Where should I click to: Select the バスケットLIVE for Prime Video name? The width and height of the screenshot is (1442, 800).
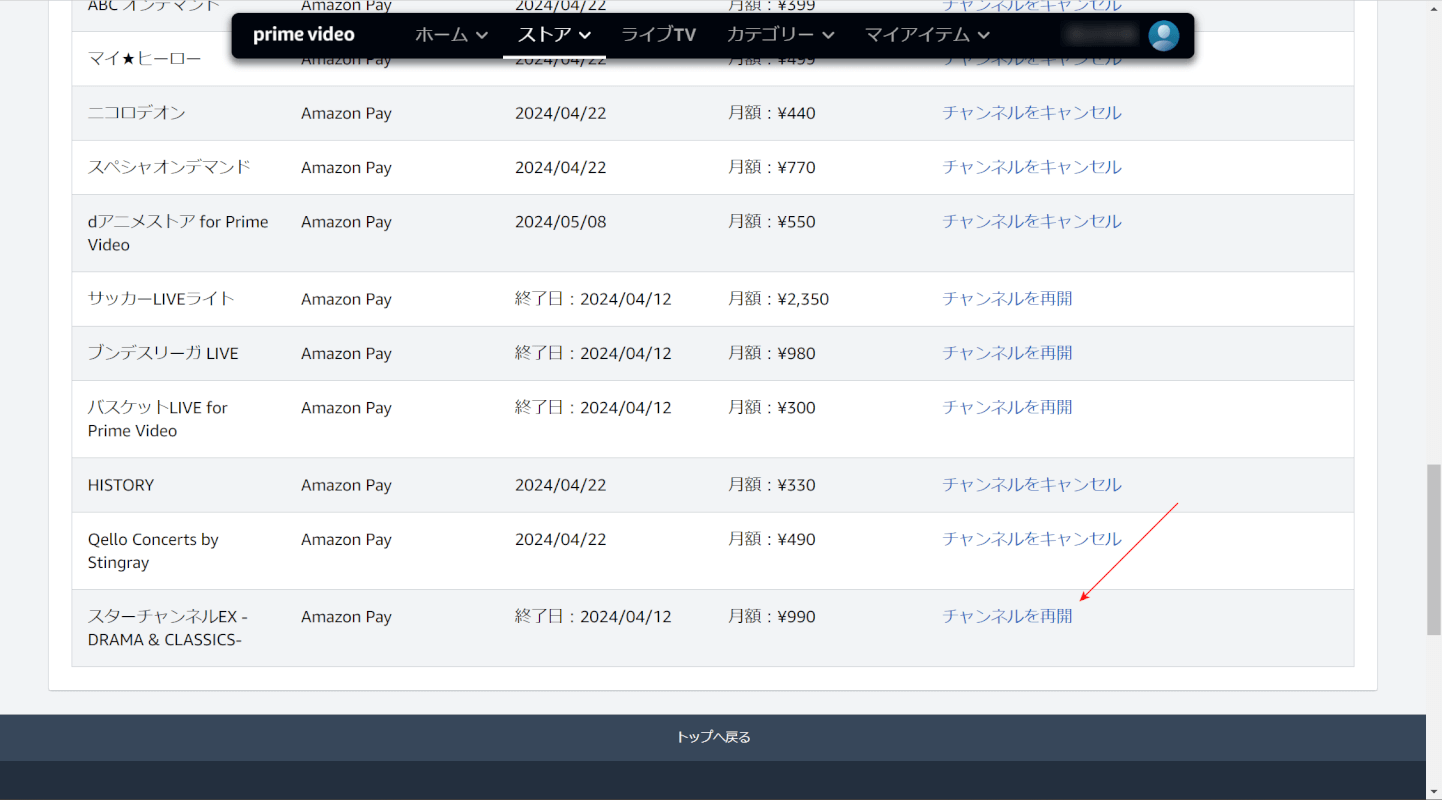pyautogui.click(x=158, y=419)
